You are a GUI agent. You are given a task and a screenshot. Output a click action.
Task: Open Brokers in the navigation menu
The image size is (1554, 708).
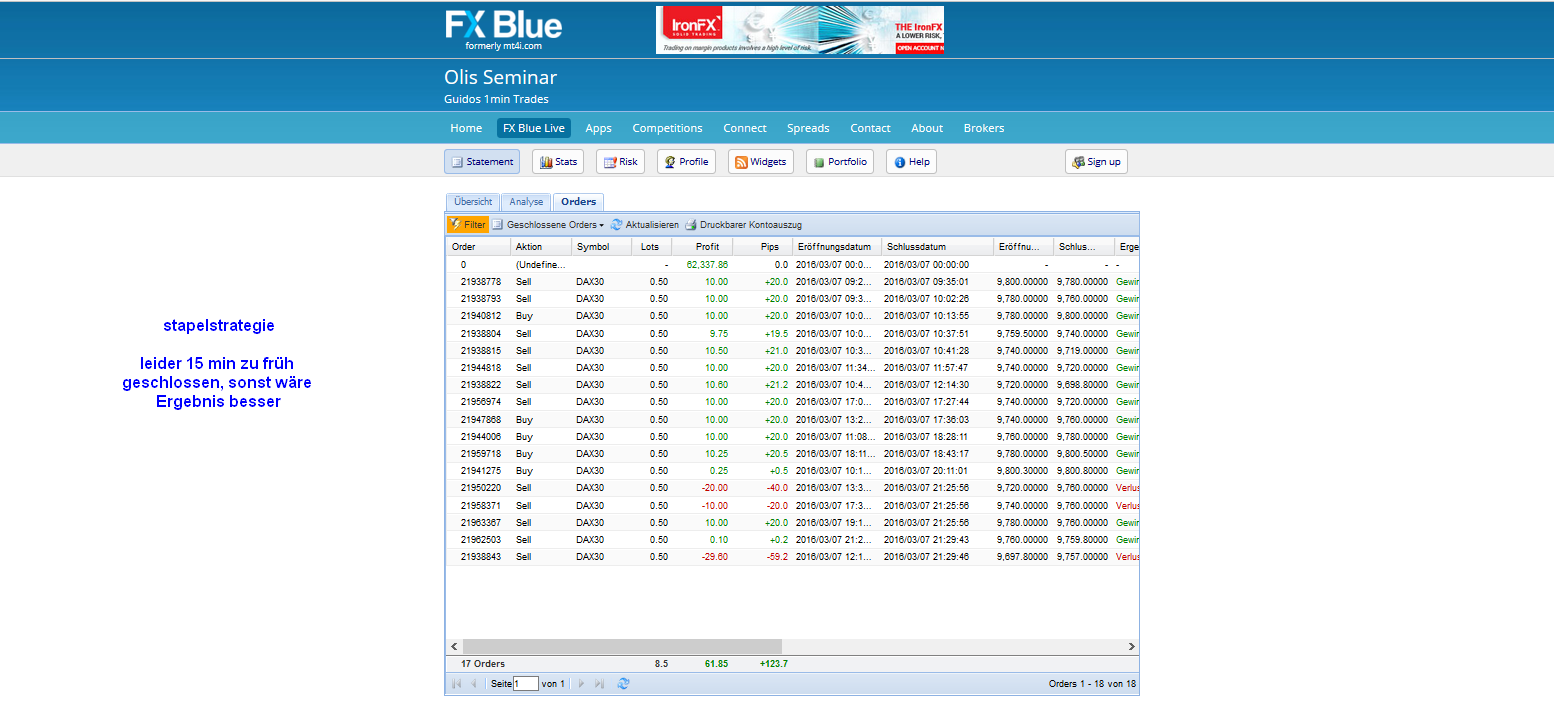click(x=983, y=128)
